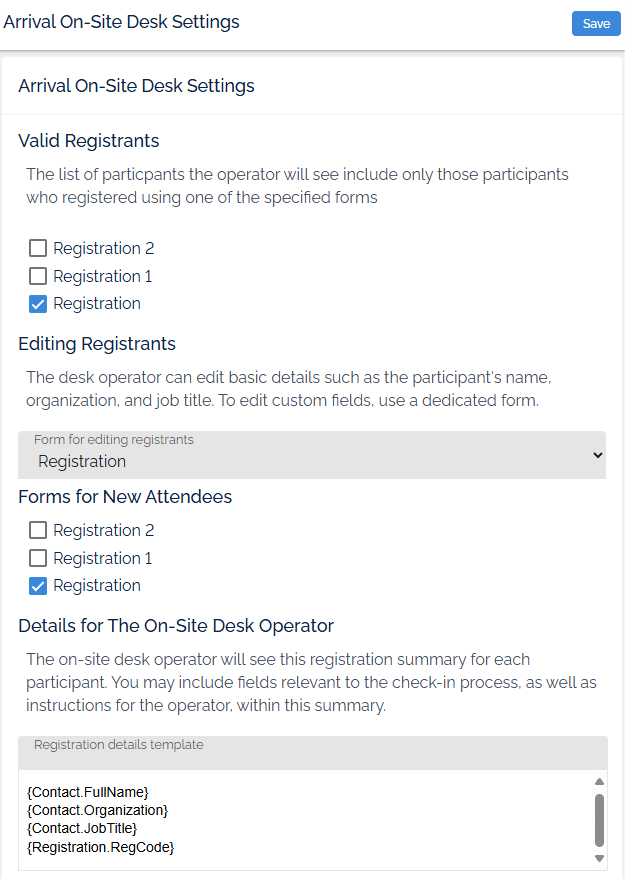Viewport: 632px width, 879px height.
Task: Click the dropdown chevron arrow beside Registration
Action: [x=598, y=455]
